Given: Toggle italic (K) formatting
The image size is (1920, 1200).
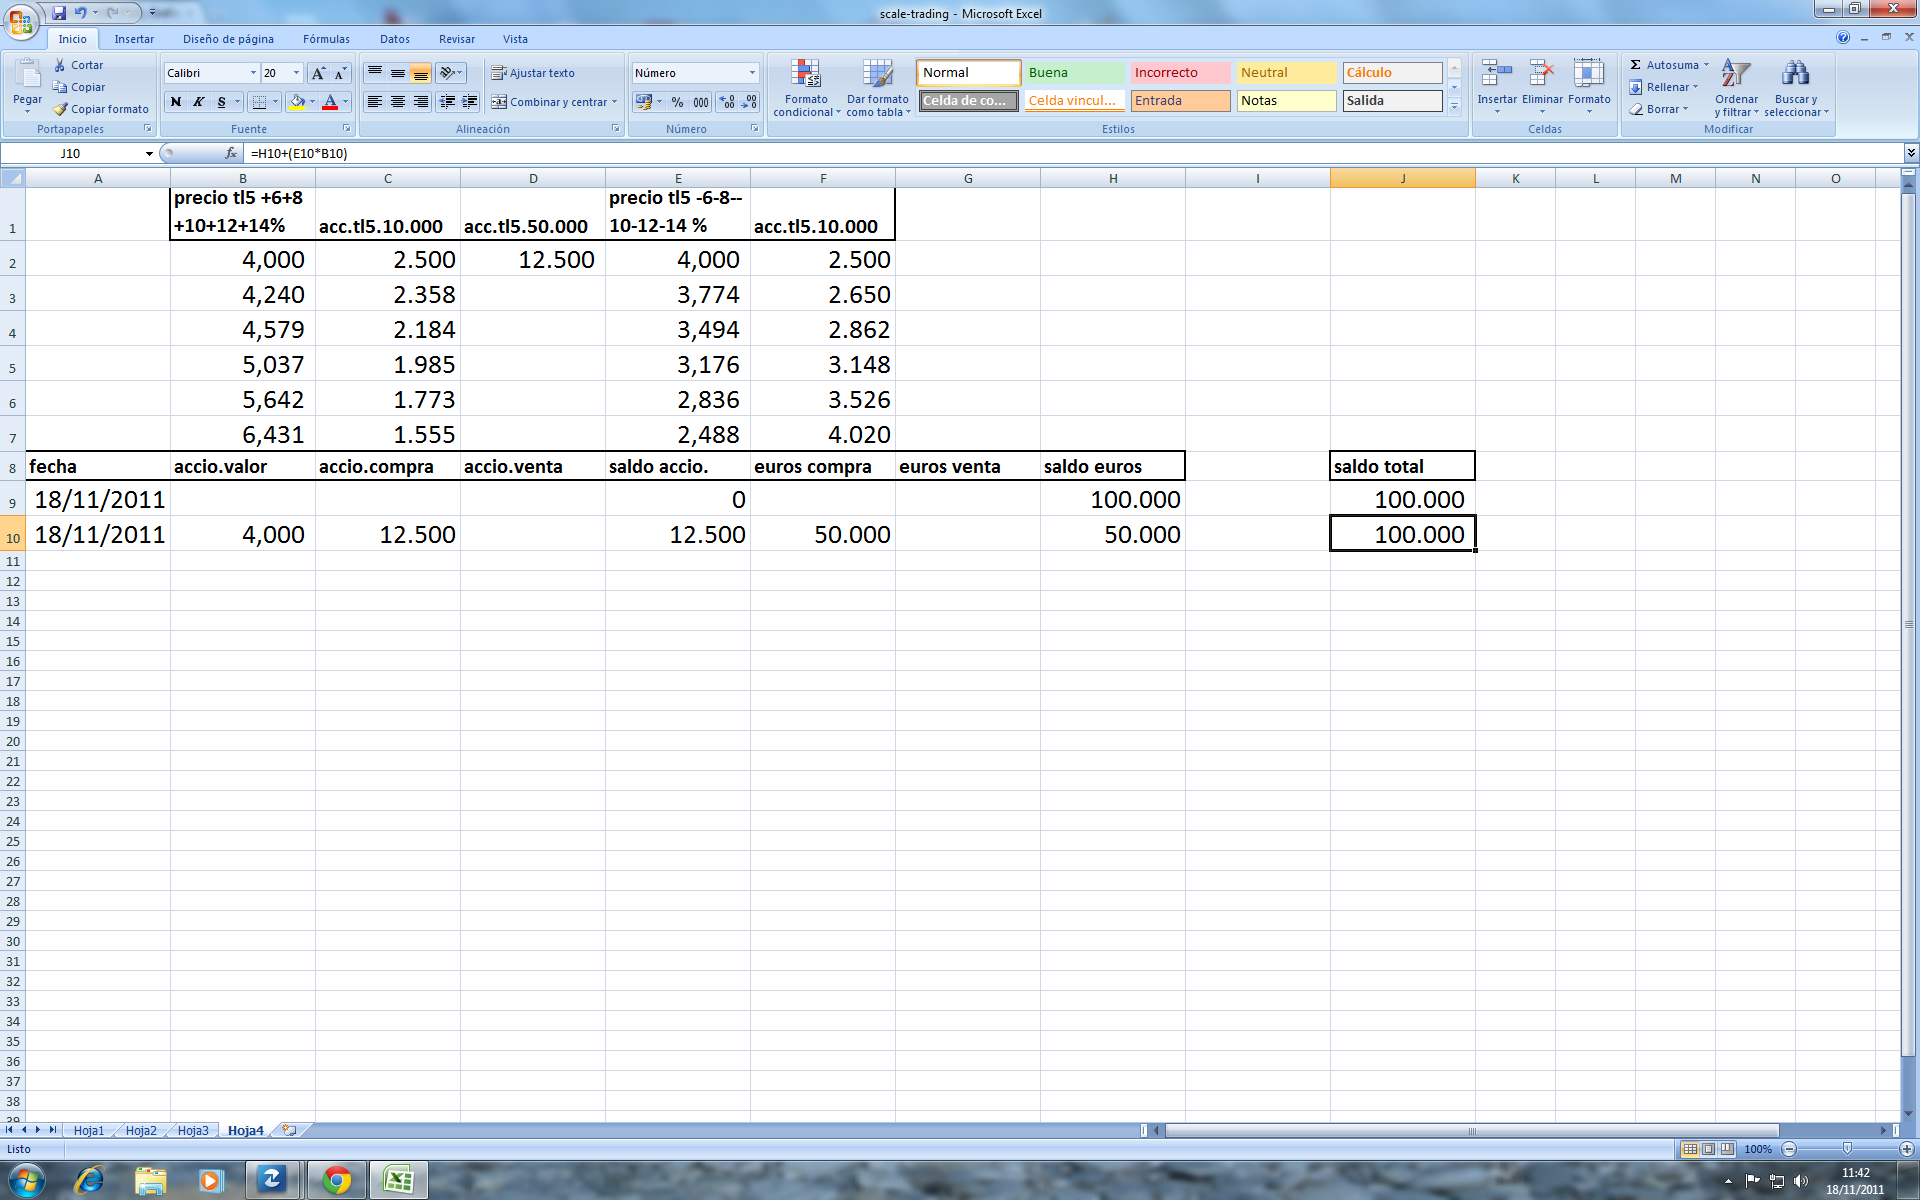Looking at the screenshot, I should [x=198, y=102].
